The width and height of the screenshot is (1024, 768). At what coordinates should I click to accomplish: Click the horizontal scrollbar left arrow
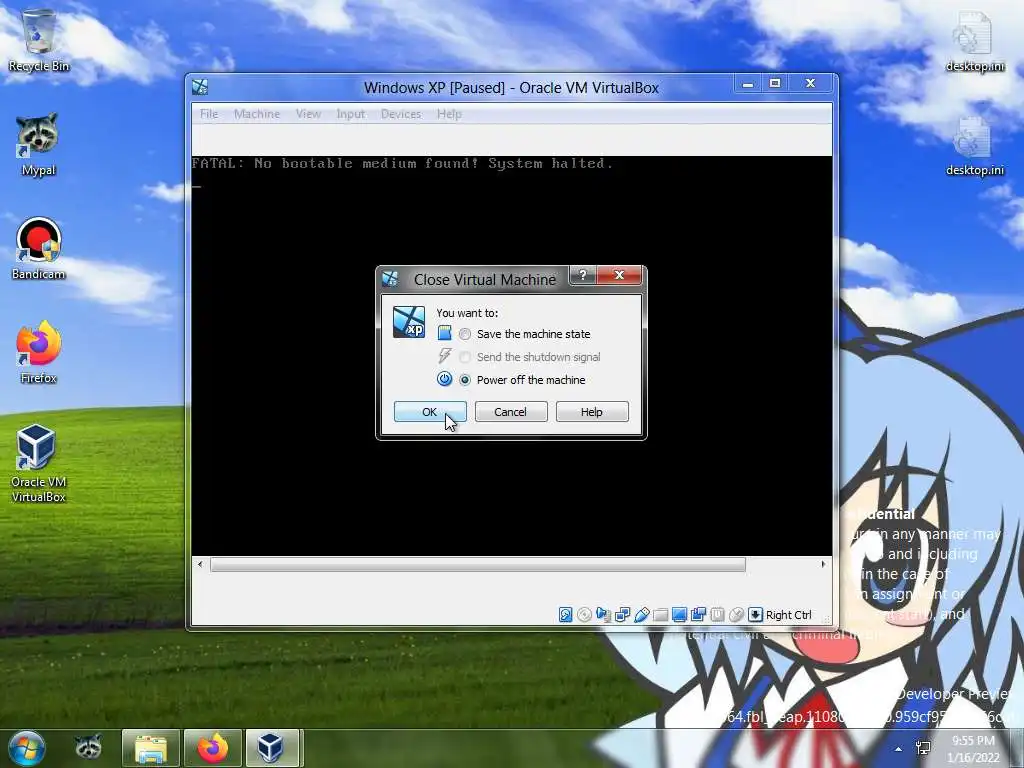coord(200,564)
